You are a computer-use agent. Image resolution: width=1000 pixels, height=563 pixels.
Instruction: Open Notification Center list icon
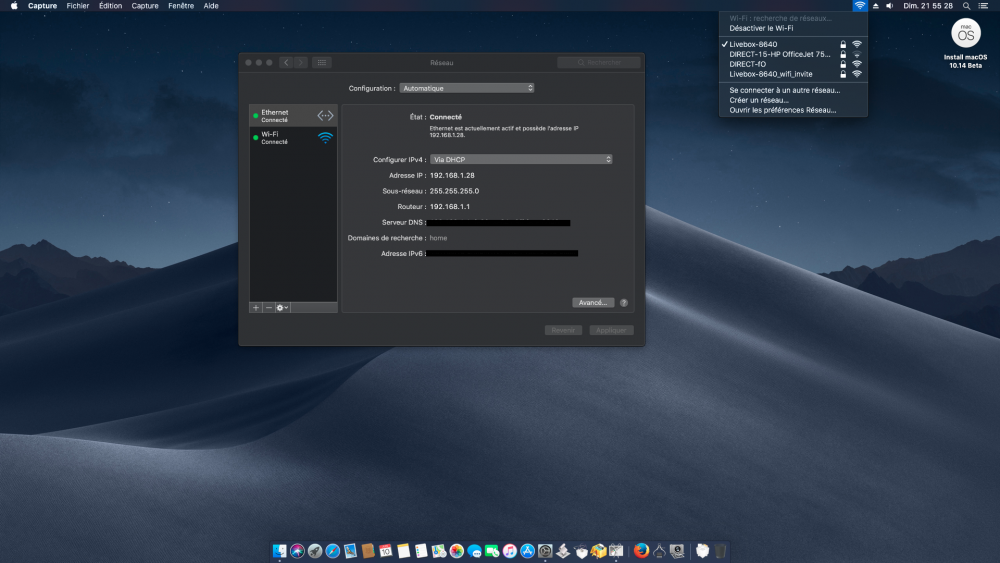pos(983,6)
